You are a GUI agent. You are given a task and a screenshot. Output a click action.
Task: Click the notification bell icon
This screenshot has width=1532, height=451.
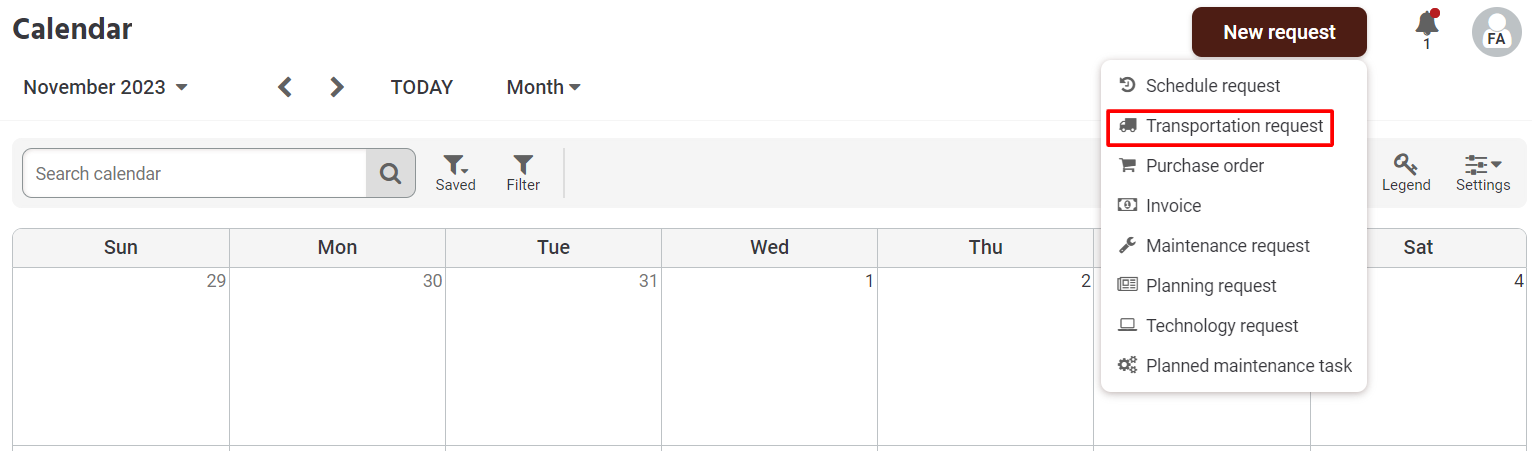point(1427,25)
